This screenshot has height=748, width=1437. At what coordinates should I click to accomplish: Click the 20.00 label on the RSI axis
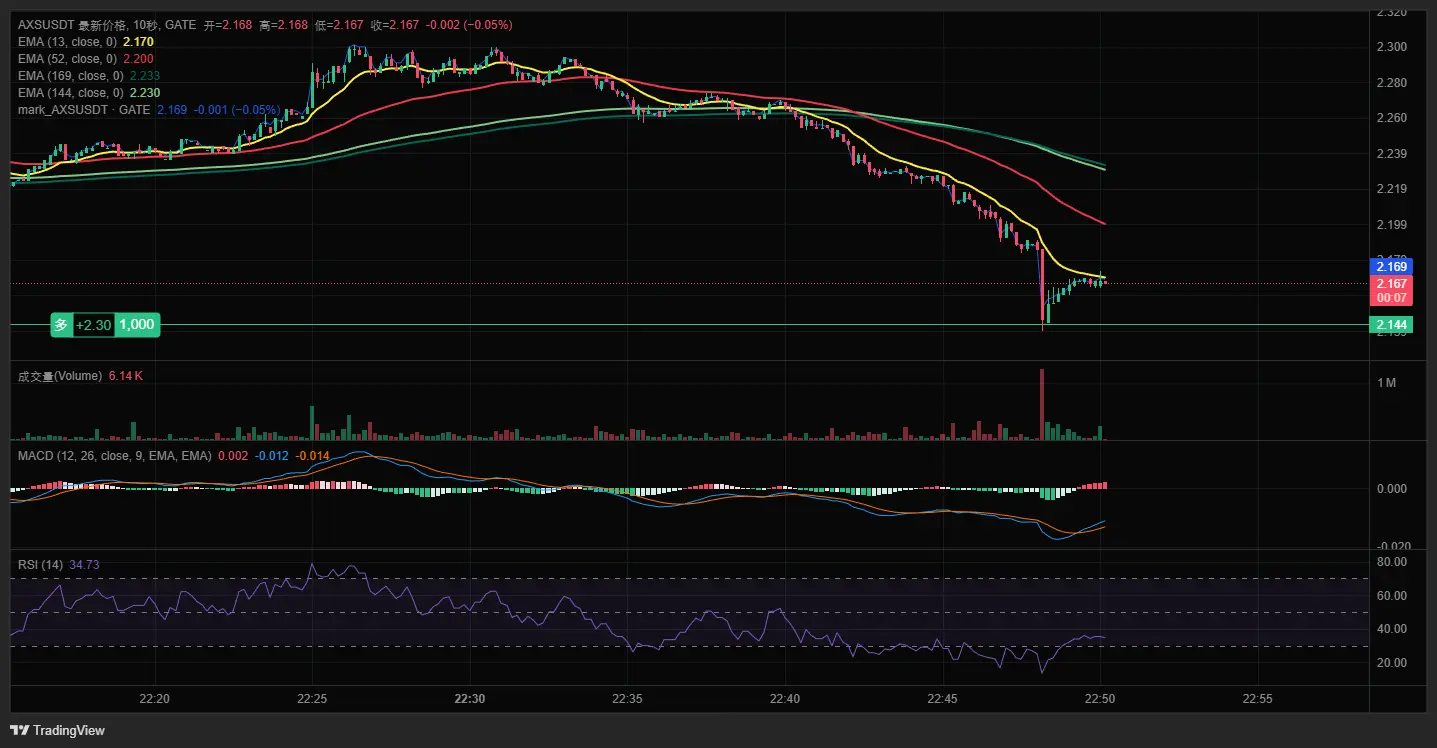(1392, 663)
